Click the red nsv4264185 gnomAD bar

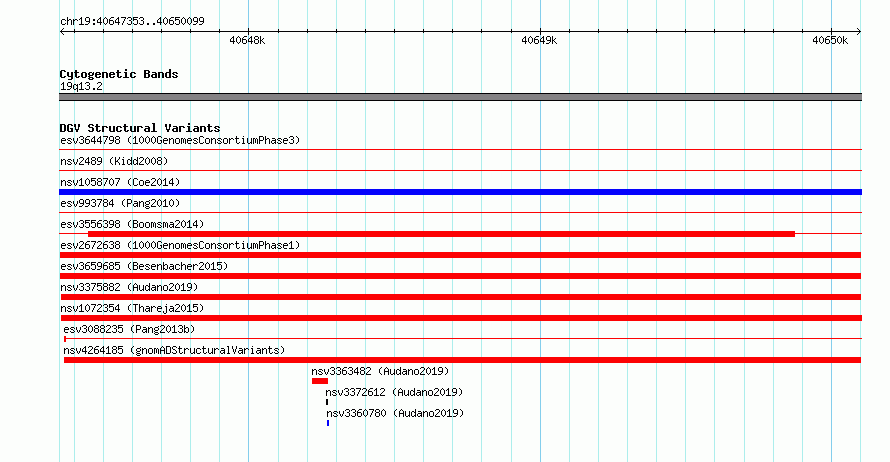click(x=462, y=360)
